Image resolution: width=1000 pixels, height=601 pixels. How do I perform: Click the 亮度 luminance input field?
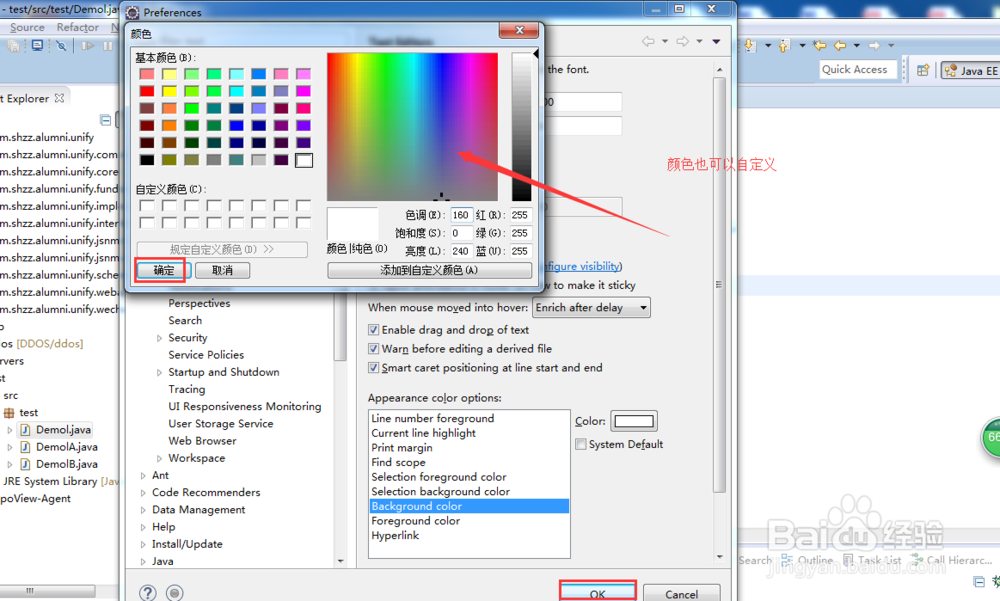pyautogui.click(x=460, y=251)
